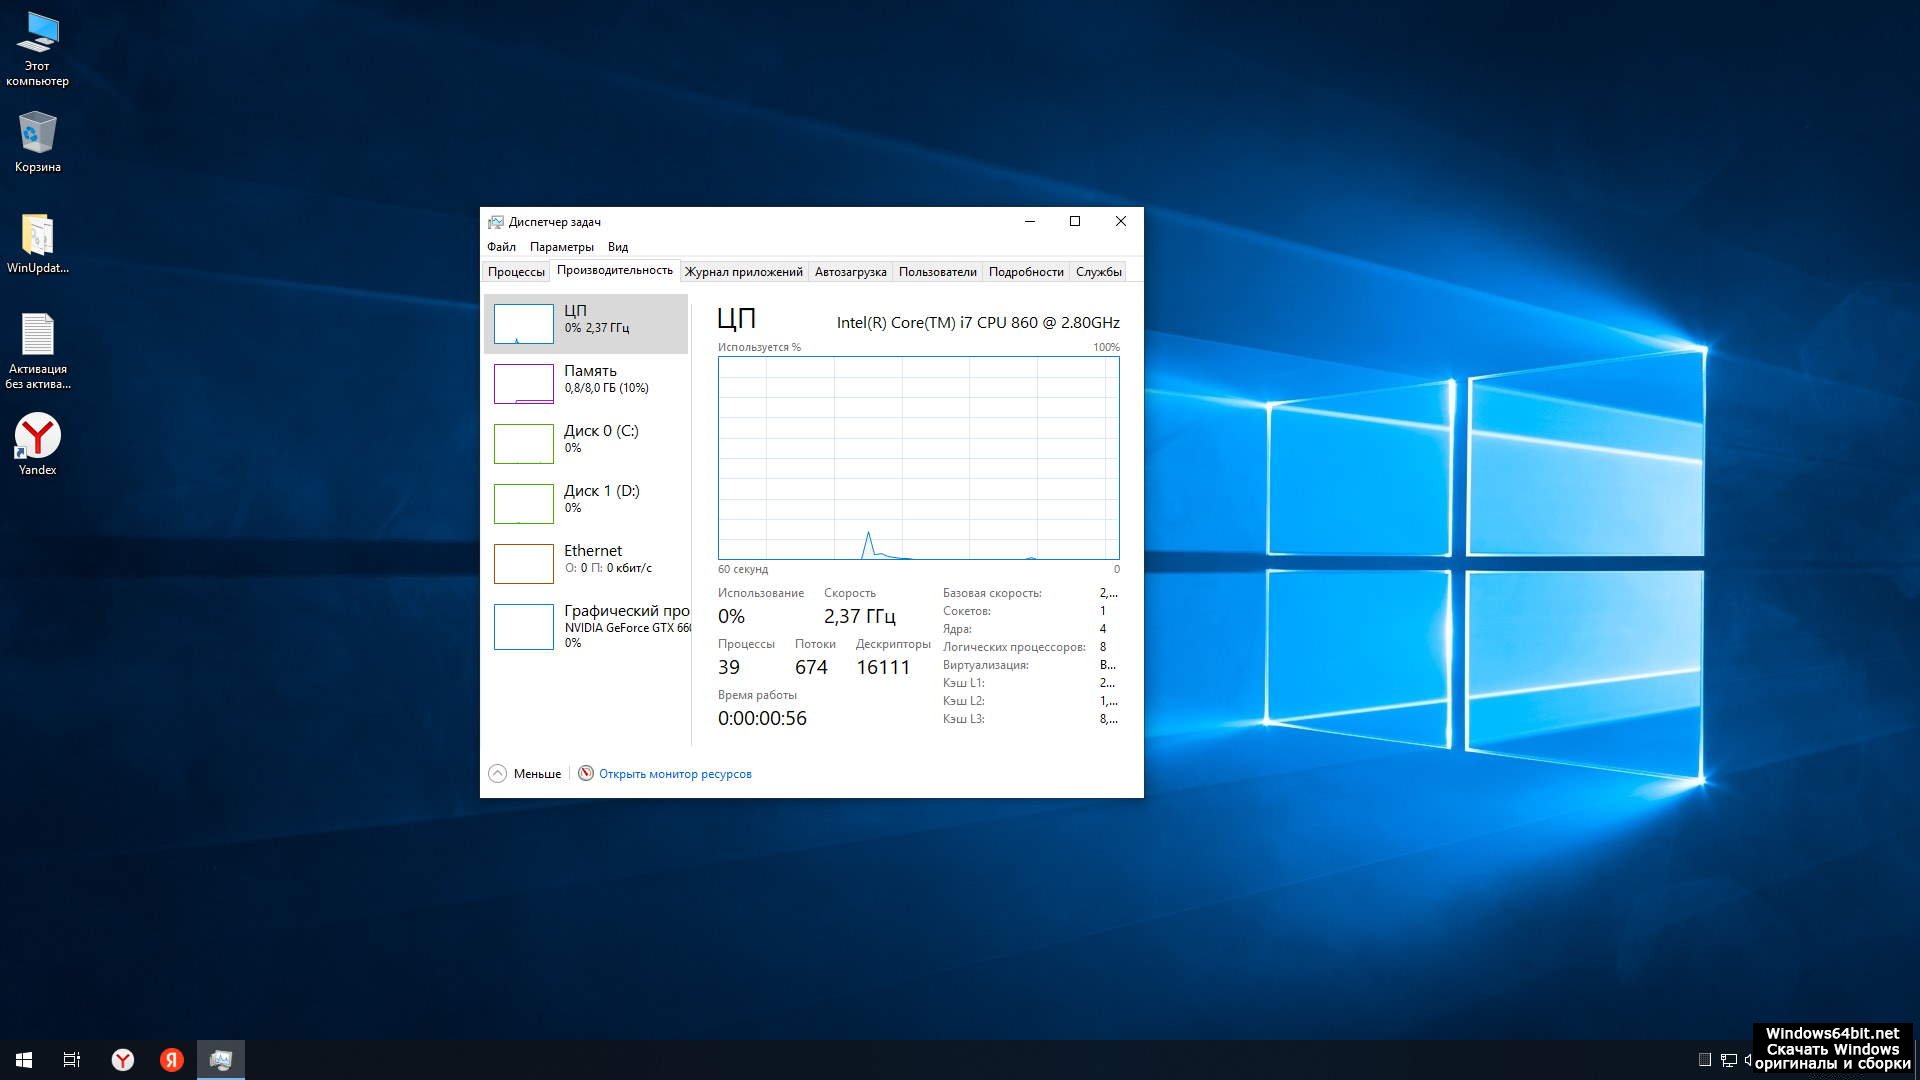Open resource monitor link
This screenshot has width=1920, height=1080.
pos(675,774)
